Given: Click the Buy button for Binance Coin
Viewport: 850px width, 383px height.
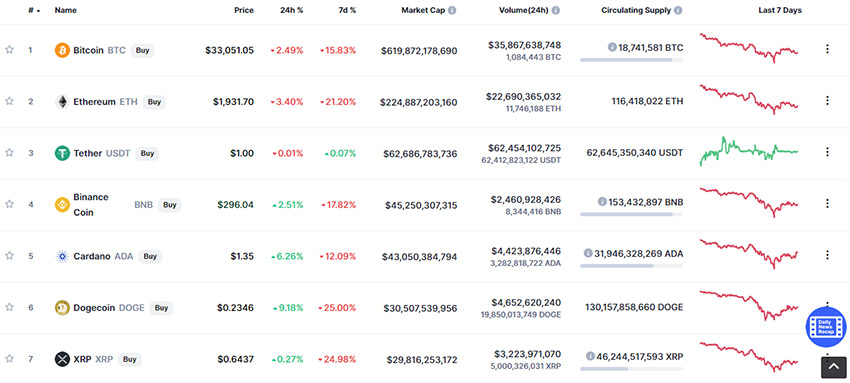Looking at the screenshot, I should [170, 205].
